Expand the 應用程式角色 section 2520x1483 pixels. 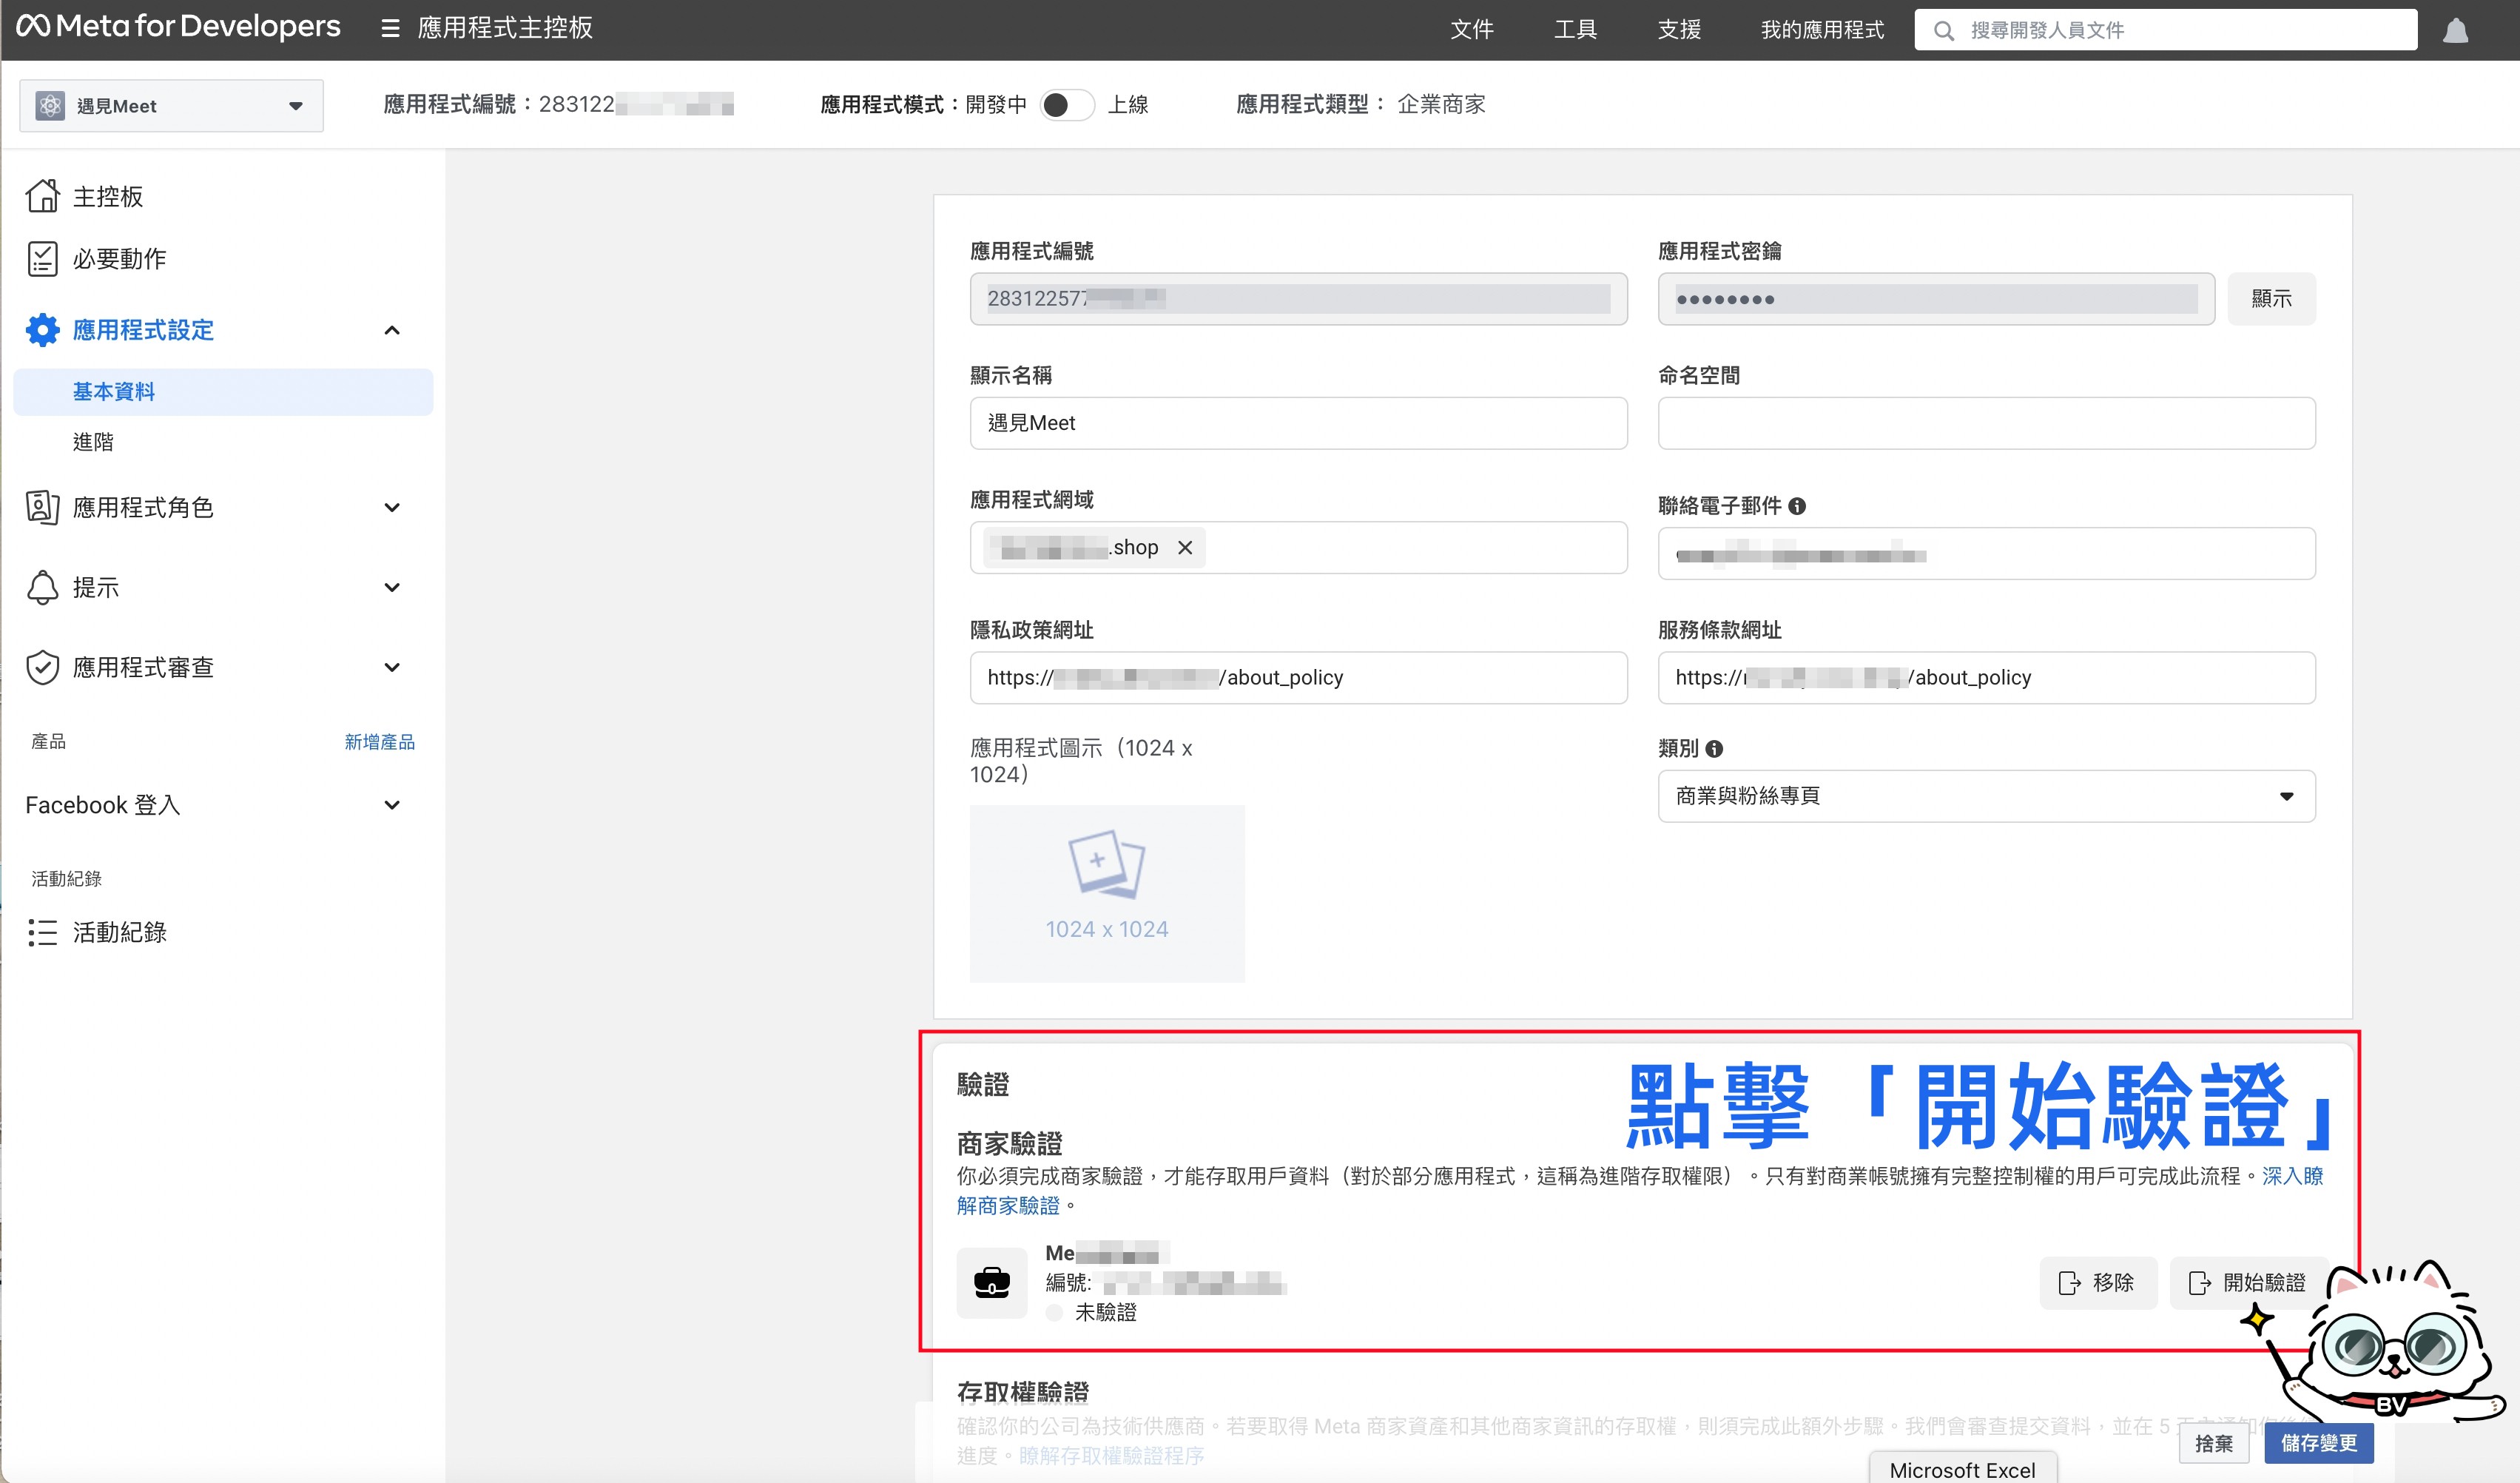click(392, 507)
